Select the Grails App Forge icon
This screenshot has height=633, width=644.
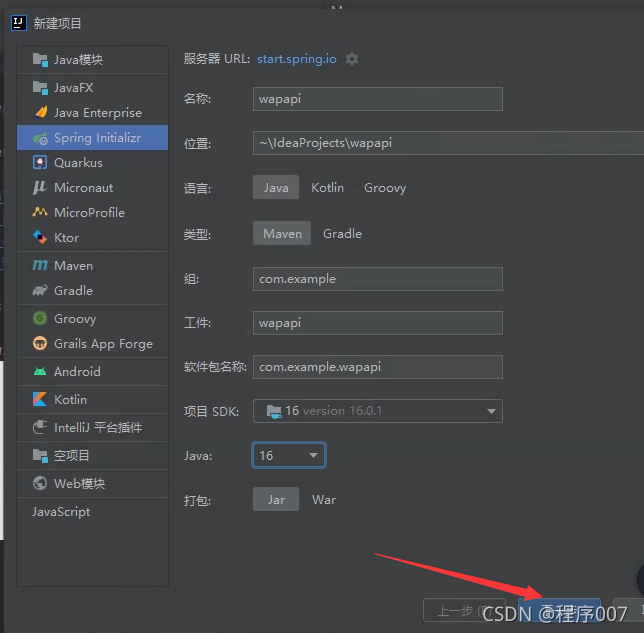[40, 343]
